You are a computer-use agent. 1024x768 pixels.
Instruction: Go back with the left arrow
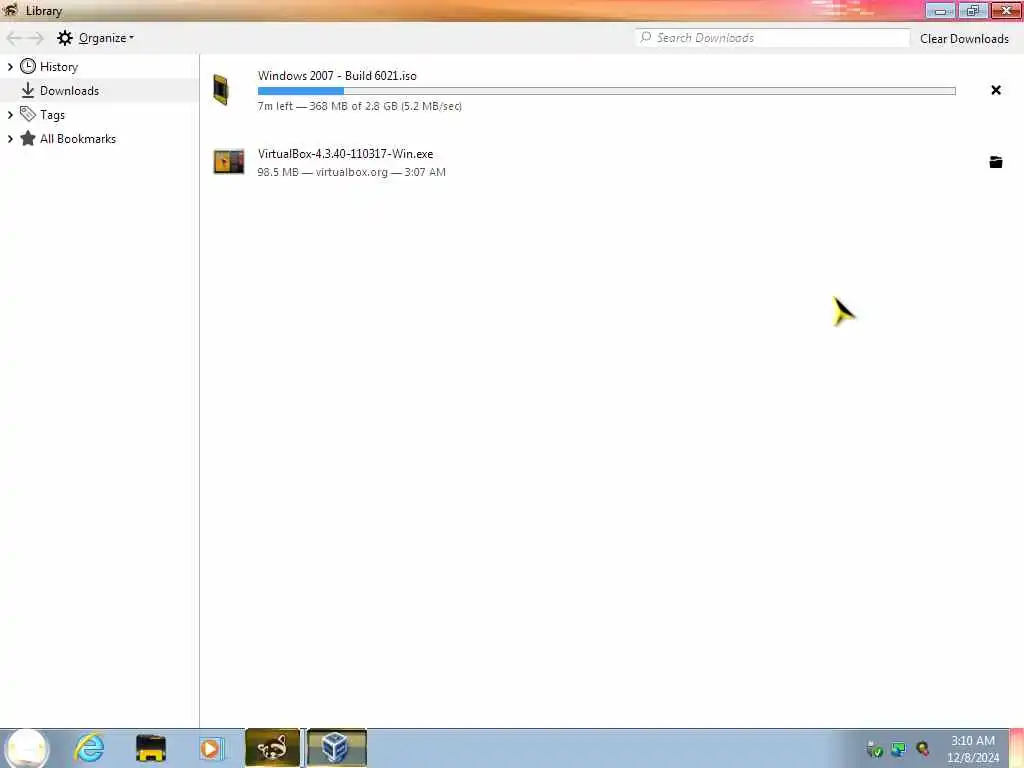(x=14, y=38)
